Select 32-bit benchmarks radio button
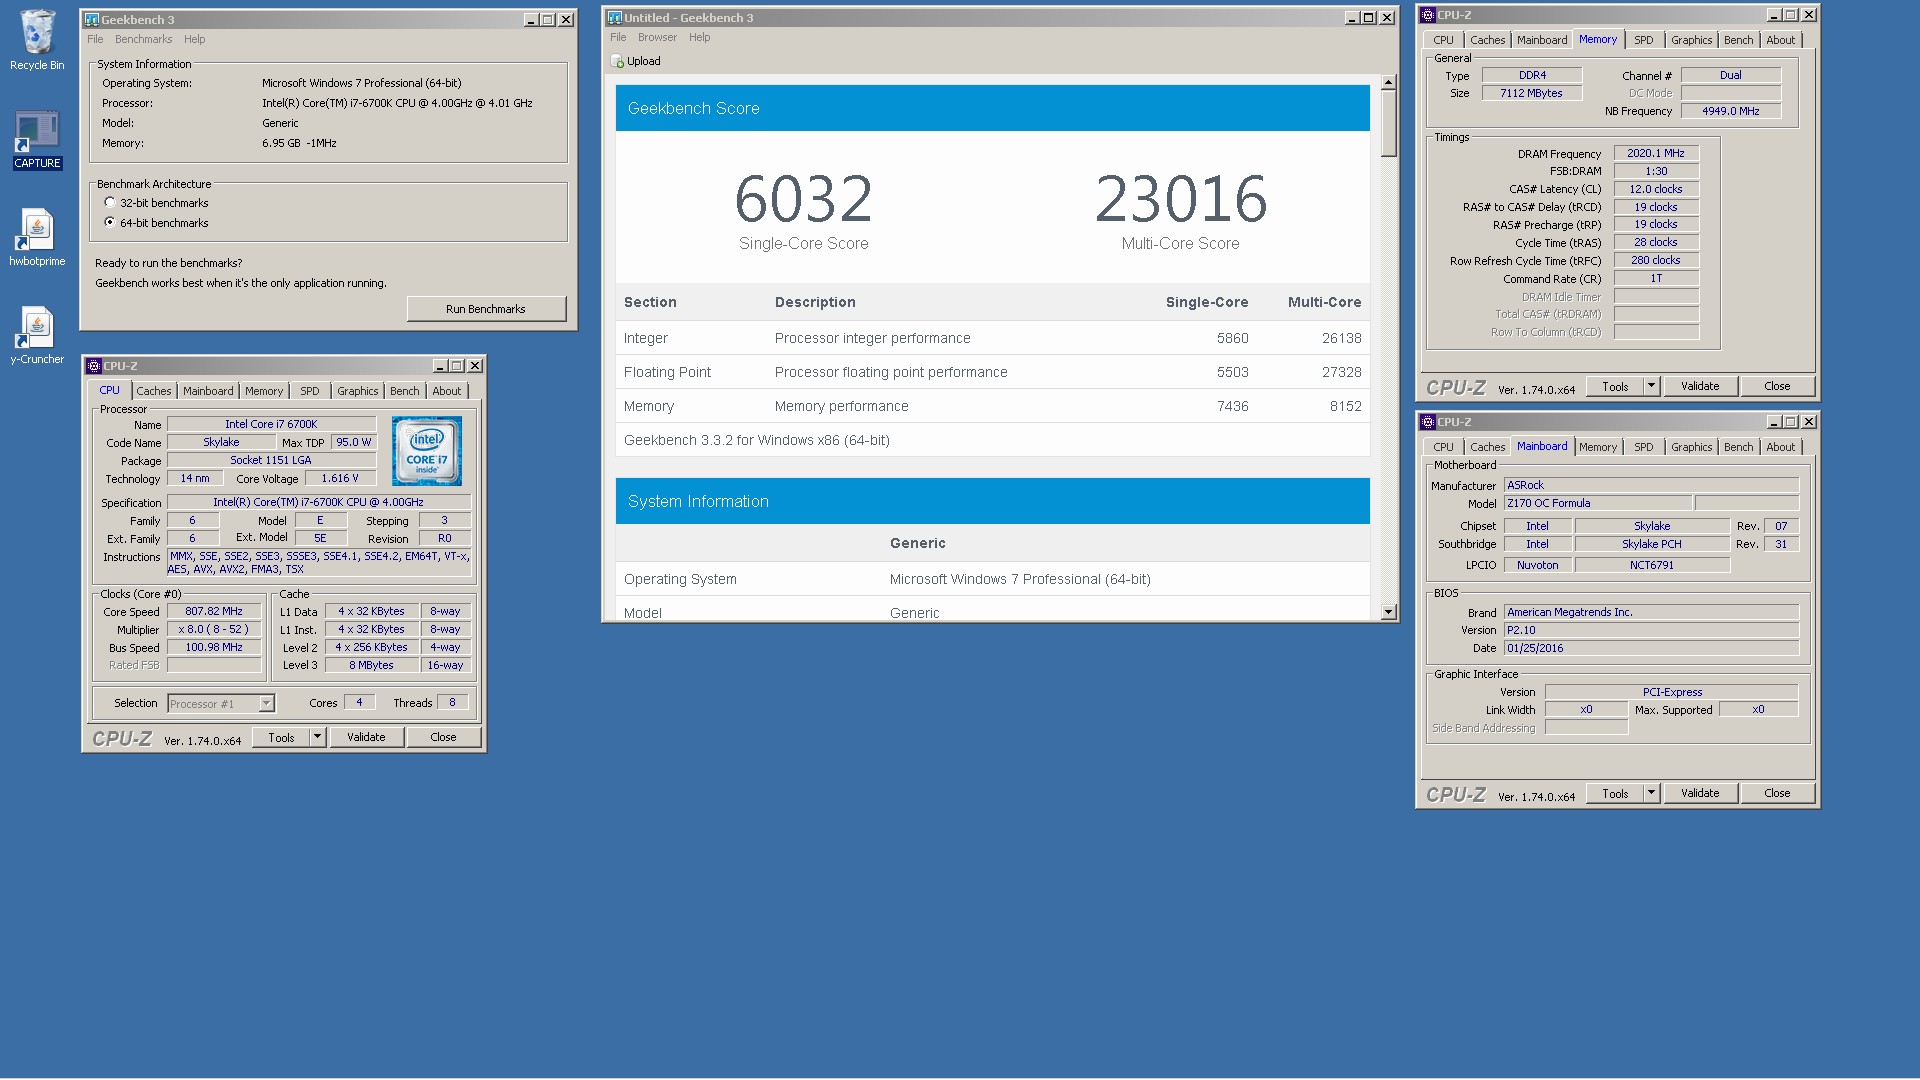 [110, 203]
